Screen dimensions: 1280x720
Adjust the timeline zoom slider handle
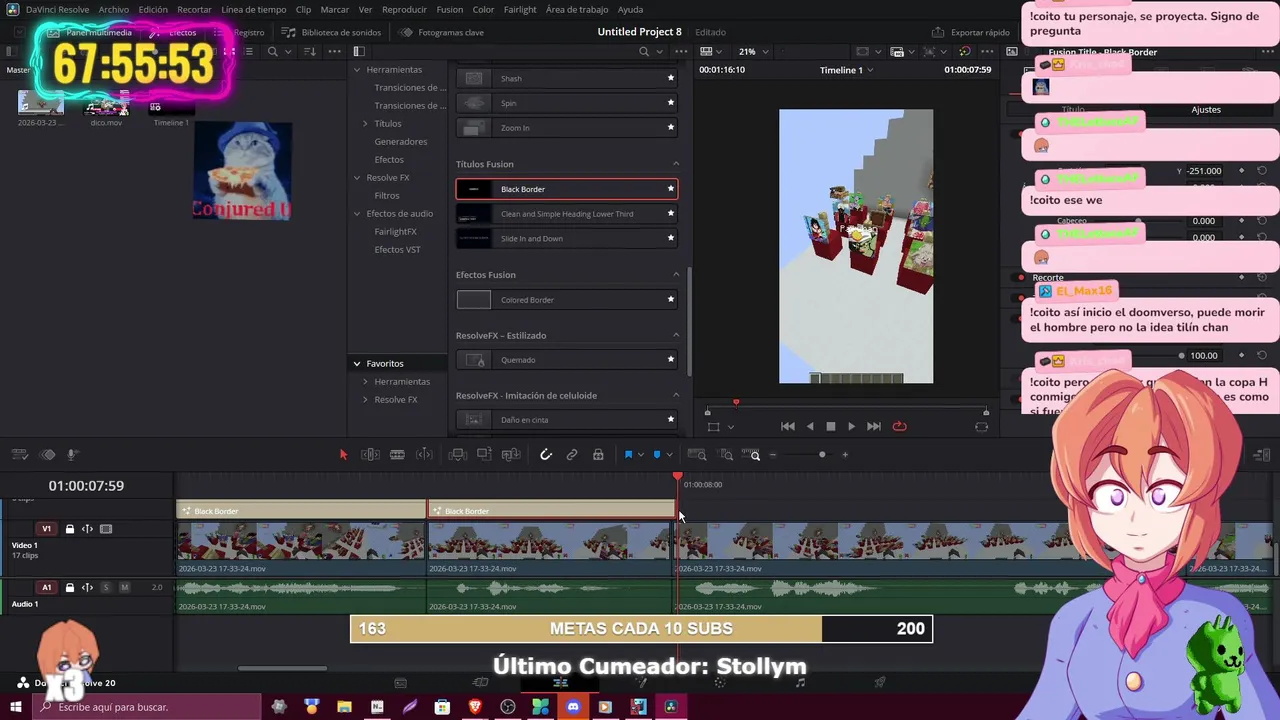tap(822, 455)
